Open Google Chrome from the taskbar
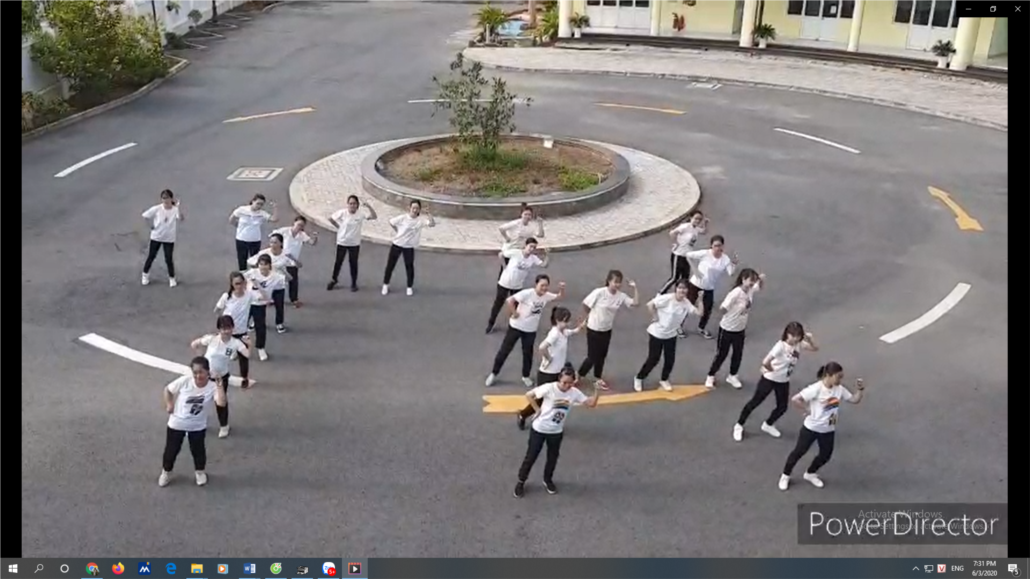The width and height of the screenshot is (1030, 579). click(x=92, y=568)
